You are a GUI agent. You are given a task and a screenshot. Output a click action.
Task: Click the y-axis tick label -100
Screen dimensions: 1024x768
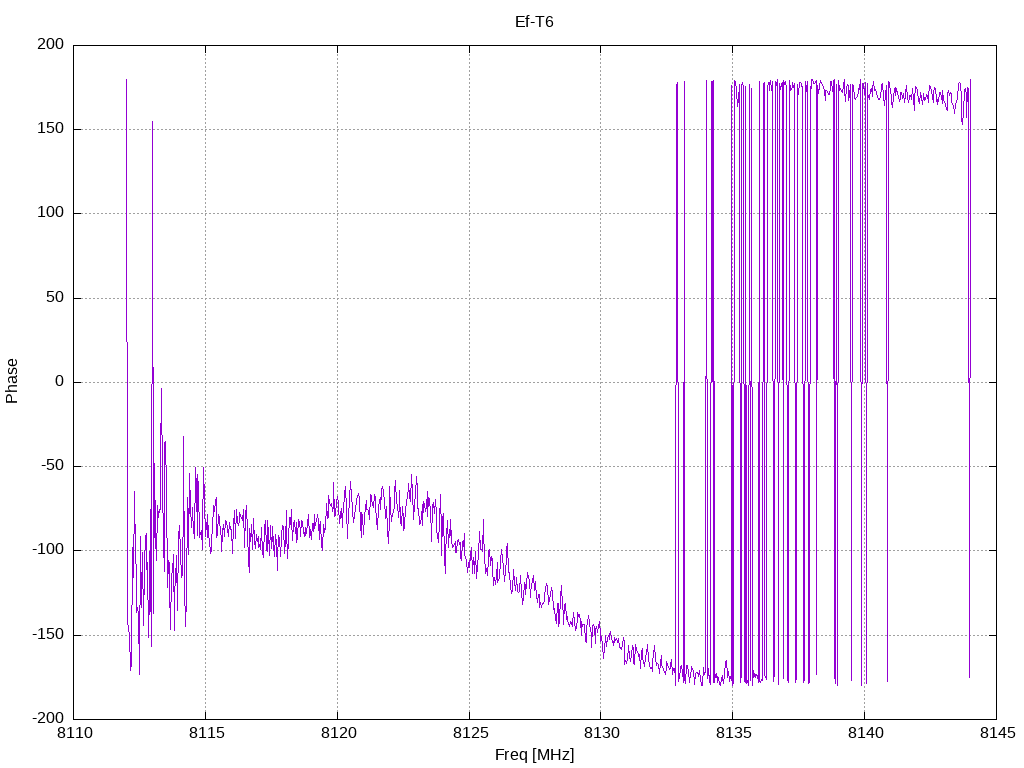(x=48, y=550)
